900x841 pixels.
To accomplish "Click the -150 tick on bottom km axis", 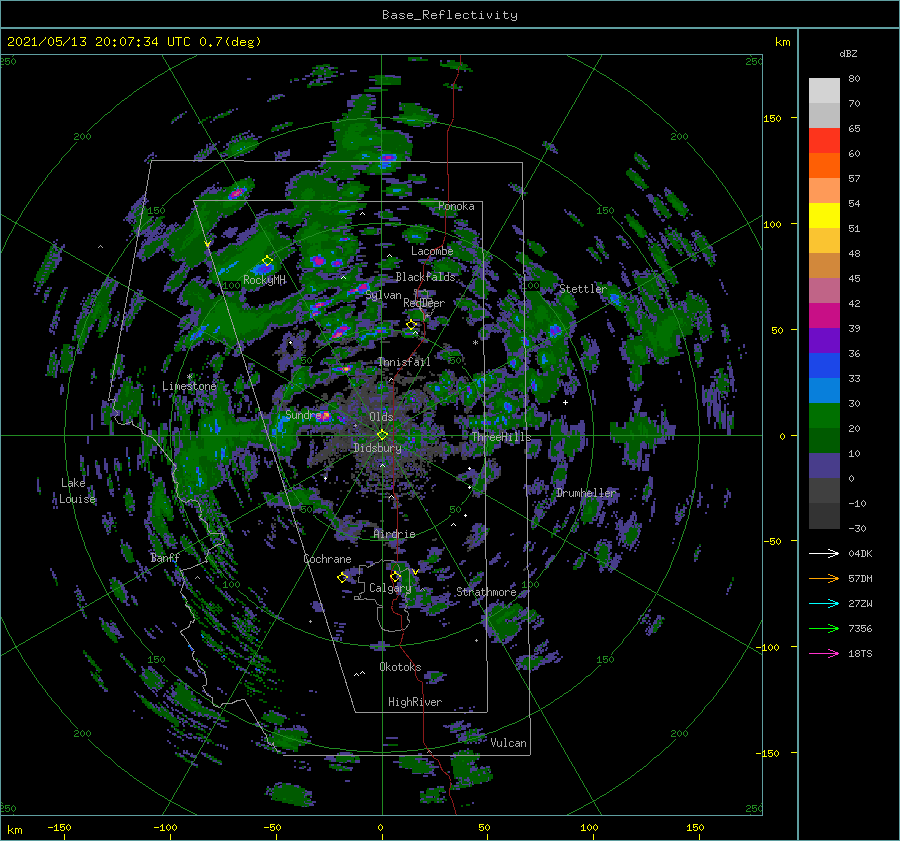I will [x=59, y=828].
